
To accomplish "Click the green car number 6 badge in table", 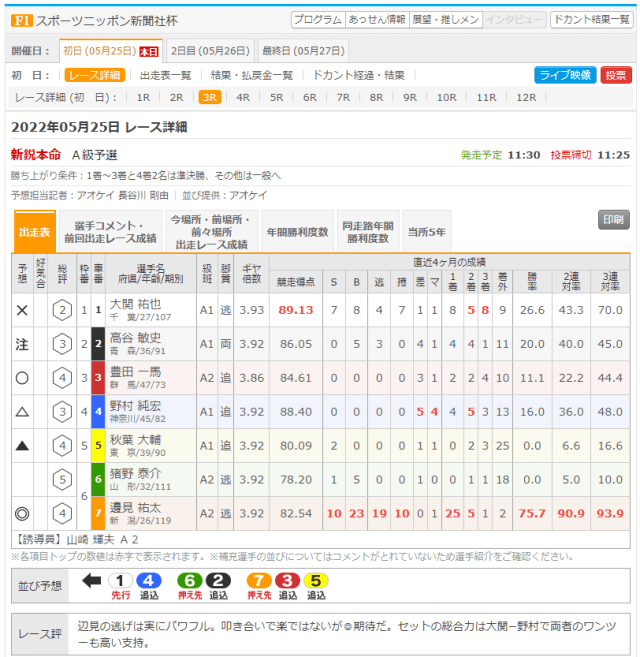I will [x=98, y=480].
